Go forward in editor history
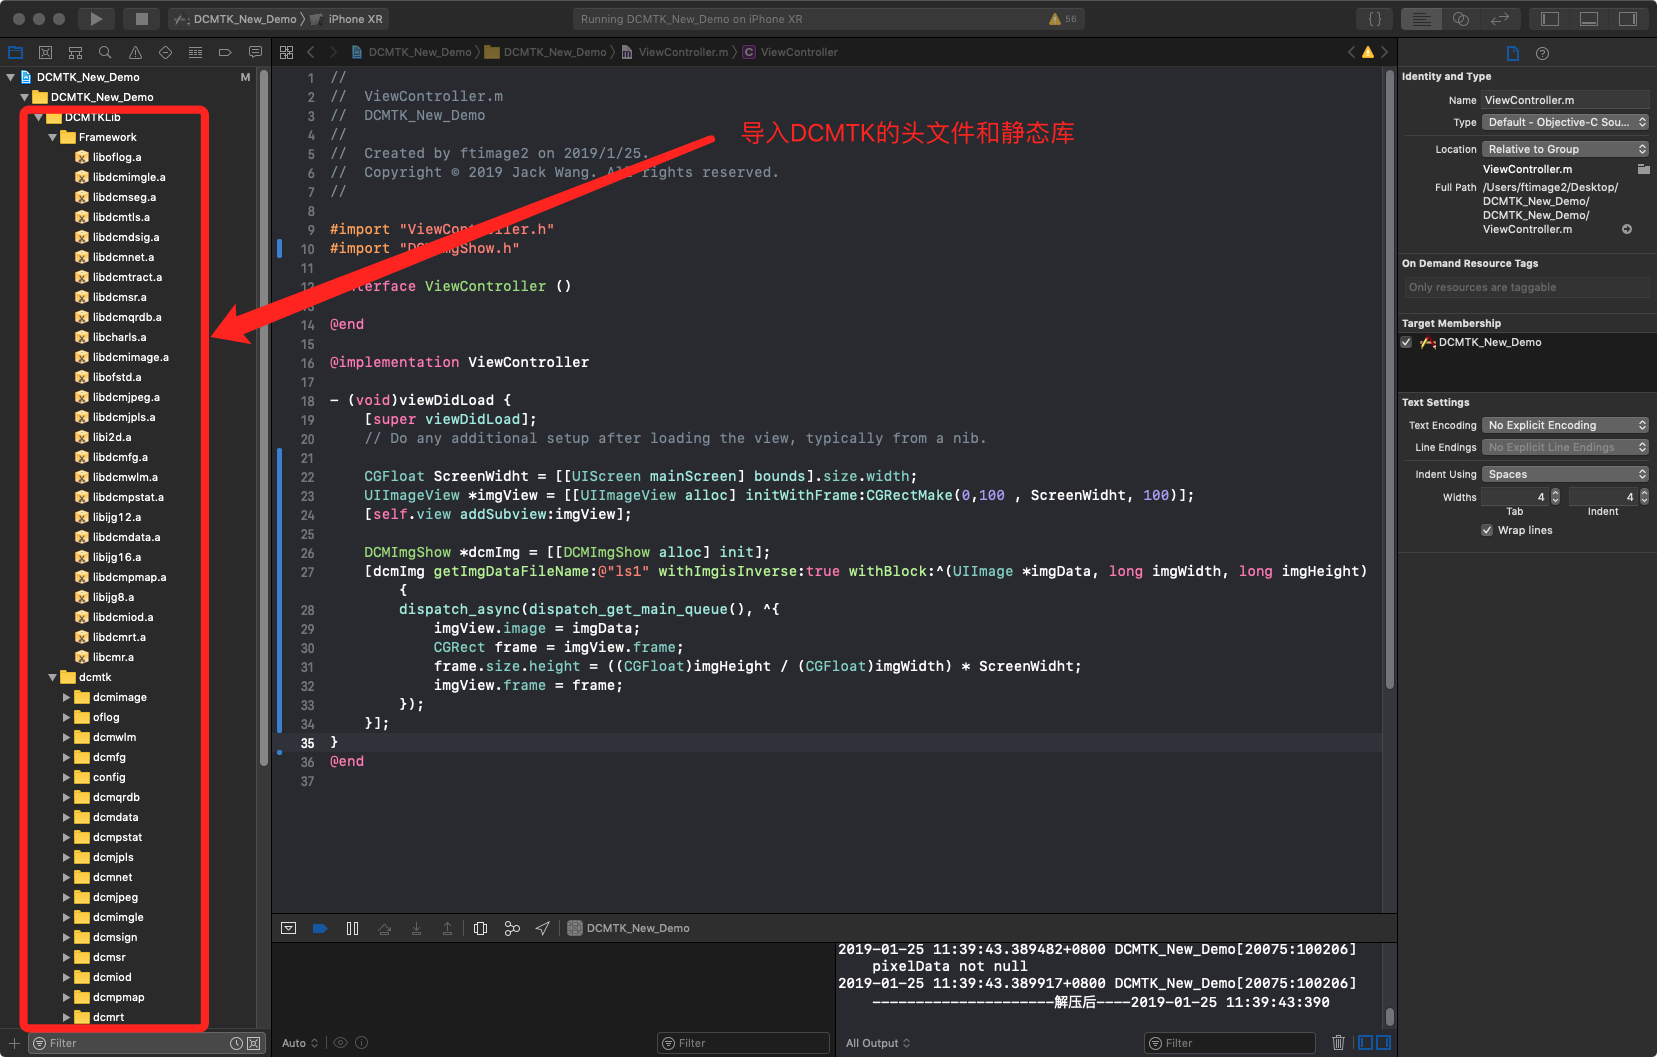 pyautogui.click(x=335, y=52)
